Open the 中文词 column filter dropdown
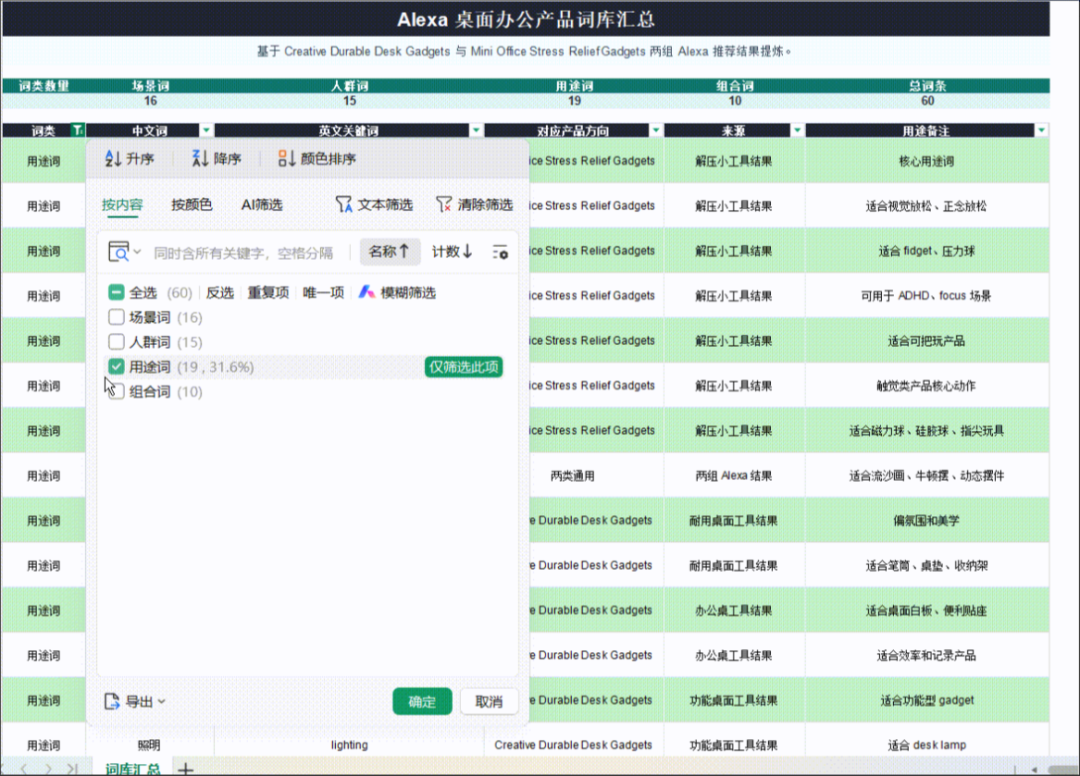The height and width of the screenshot is (776, 1080). (x=206, y=130)
